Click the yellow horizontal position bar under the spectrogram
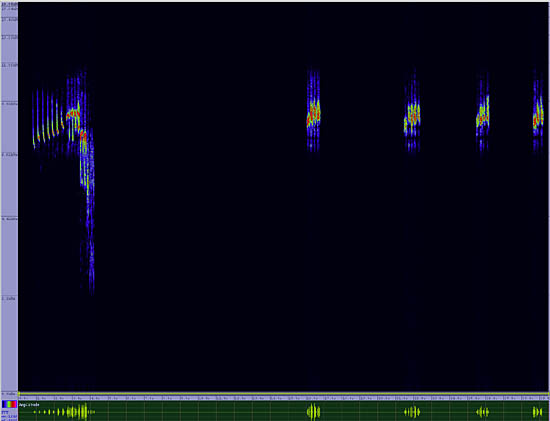550x421 pixels. (x=284, y=394)
